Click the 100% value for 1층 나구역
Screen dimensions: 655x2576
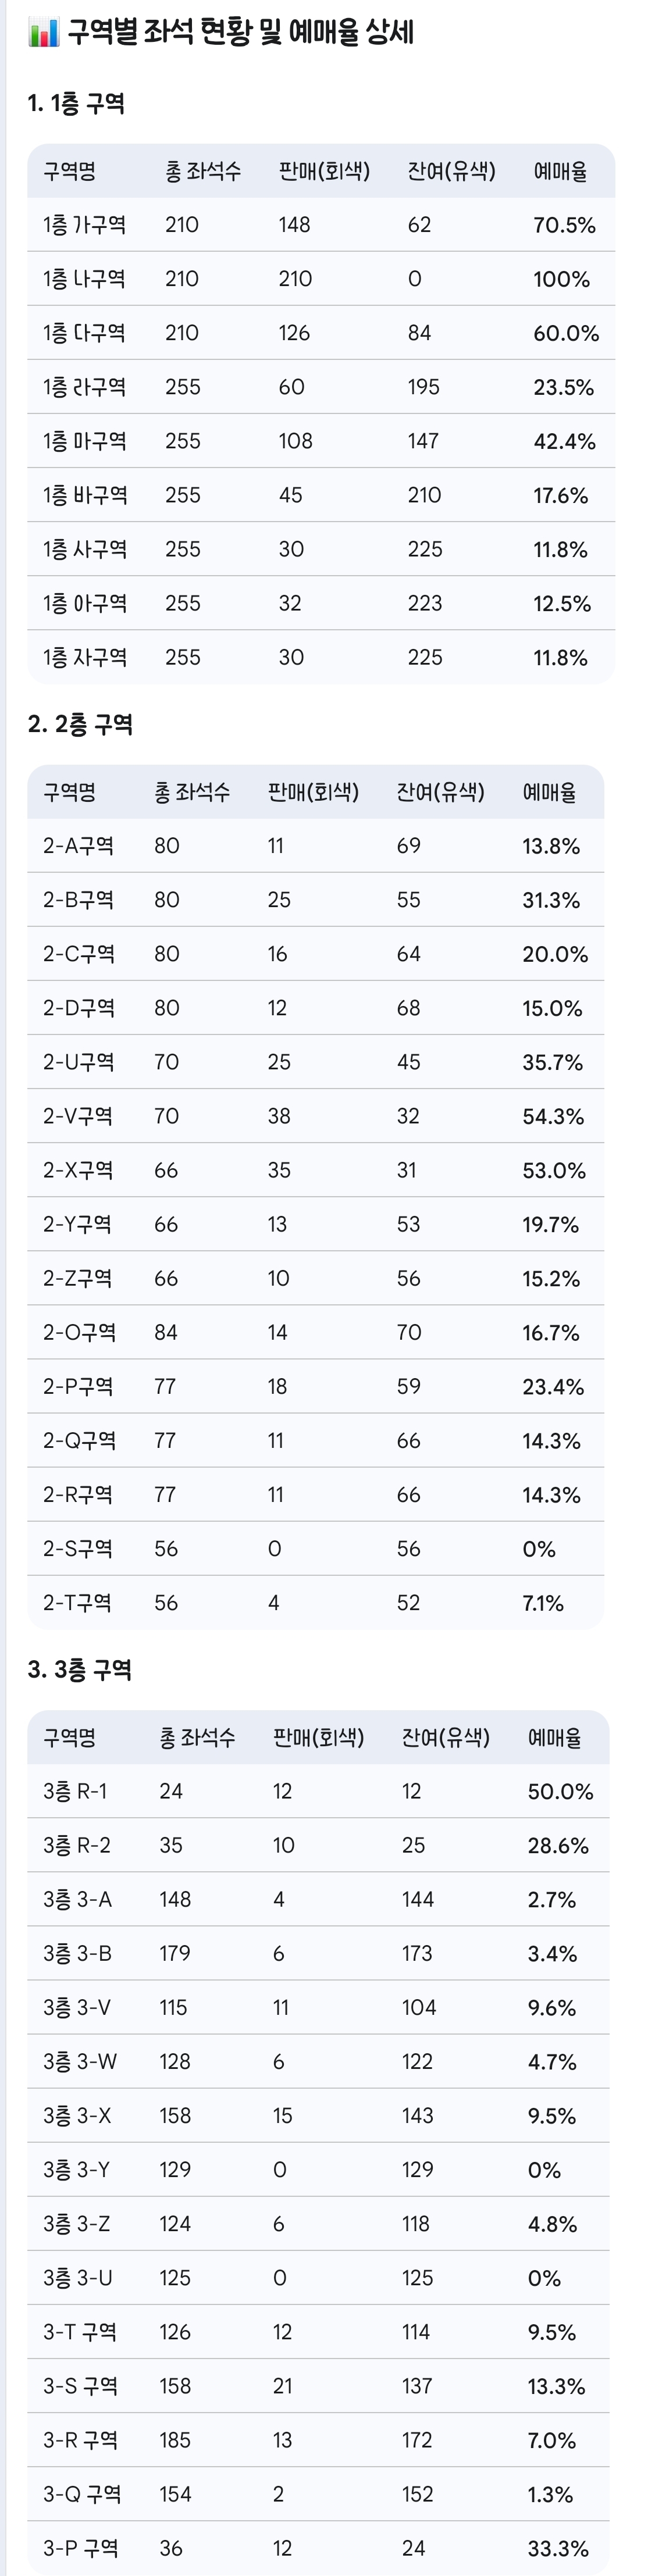561,279
